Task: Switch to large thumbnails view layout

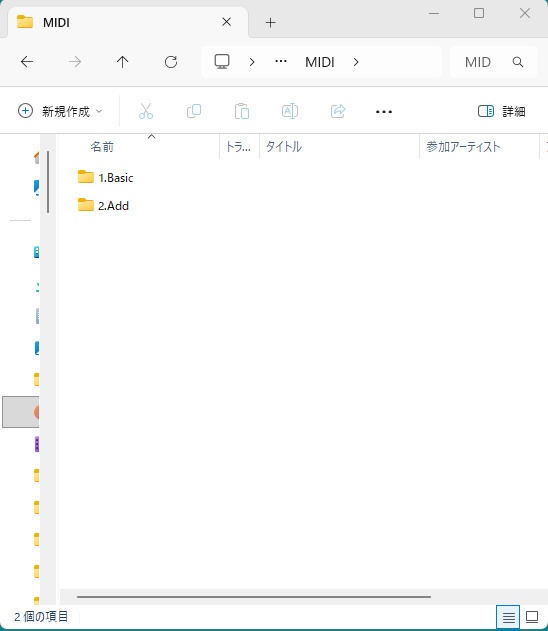Action: [532, 617]
